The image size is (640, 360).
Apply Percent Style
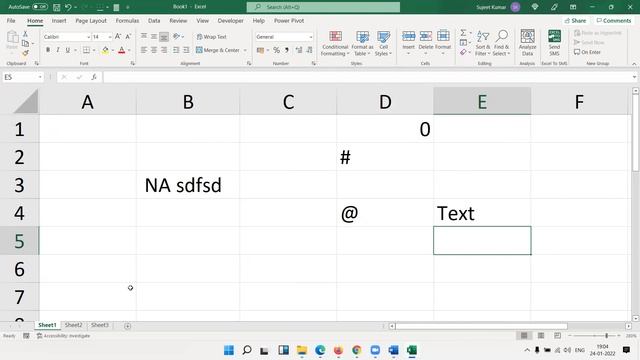276,50
